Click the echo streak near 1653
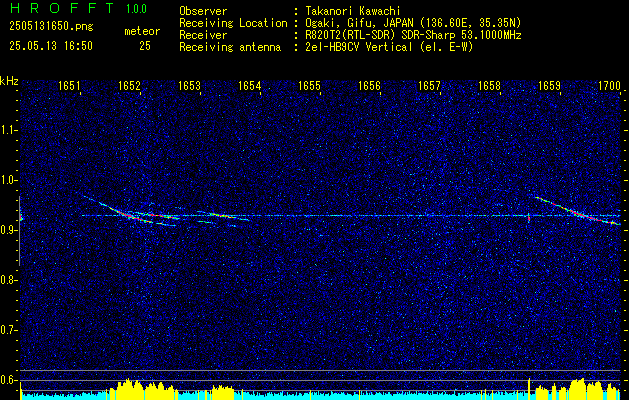 tap(223, 217)
